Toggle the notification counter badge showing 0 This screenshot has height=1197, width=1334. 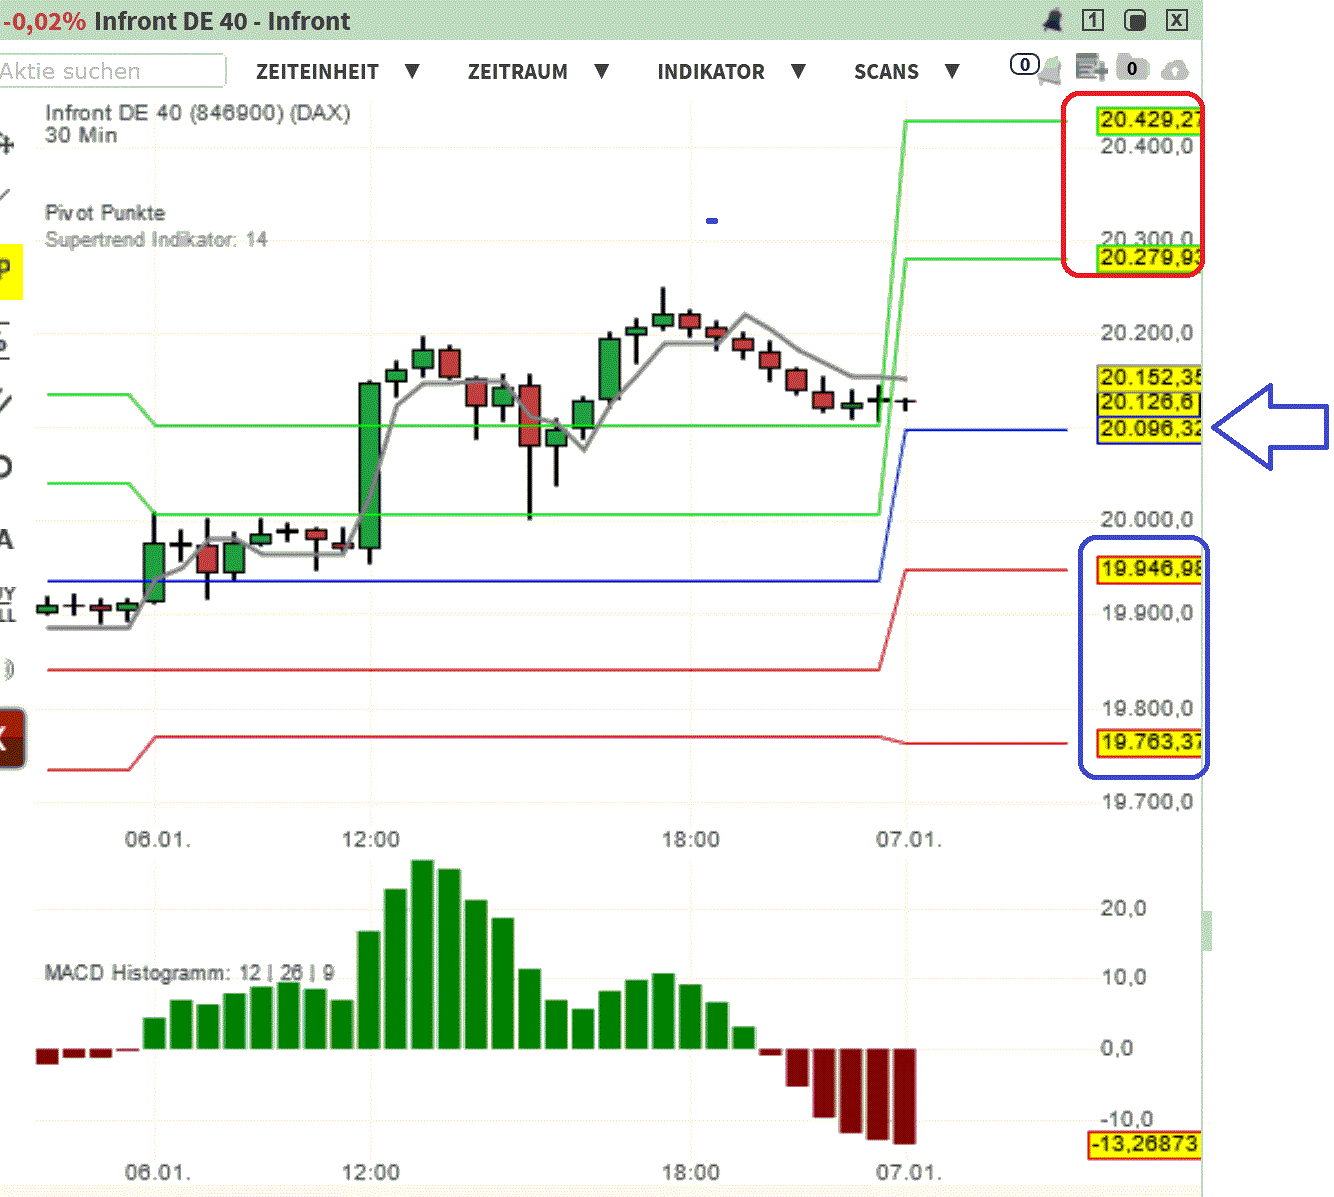click(1024, 64)
